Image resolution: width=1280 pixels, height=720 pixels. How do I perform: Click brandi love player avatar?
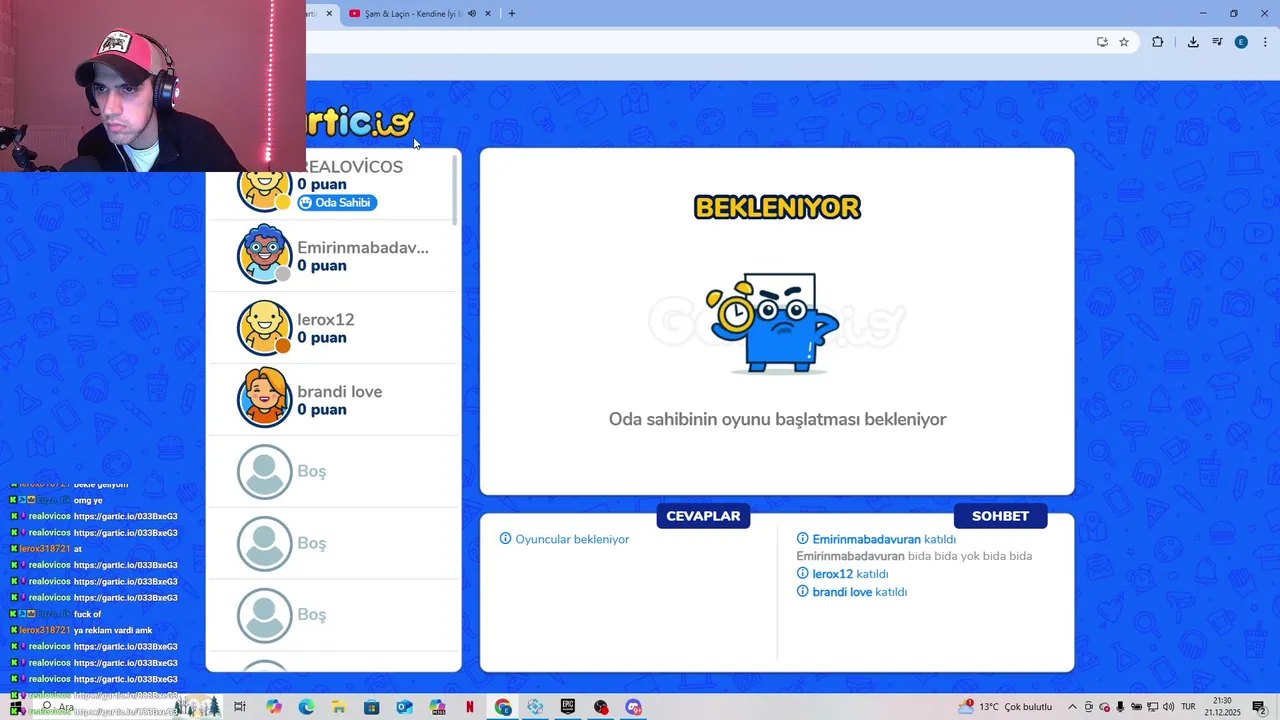265,399
